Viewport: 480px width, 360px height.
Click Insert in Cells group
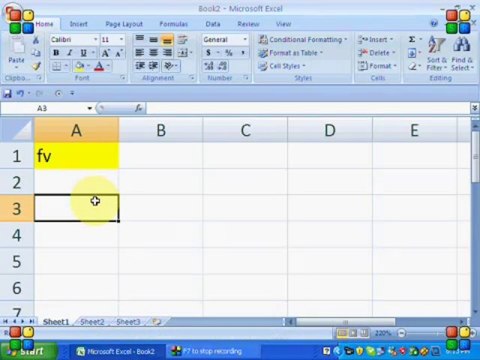(x=376, y=40)
